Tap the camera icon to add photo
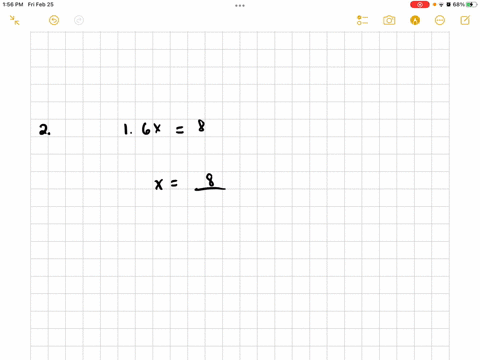Screen dimensions: 480x360 (389, 20)
